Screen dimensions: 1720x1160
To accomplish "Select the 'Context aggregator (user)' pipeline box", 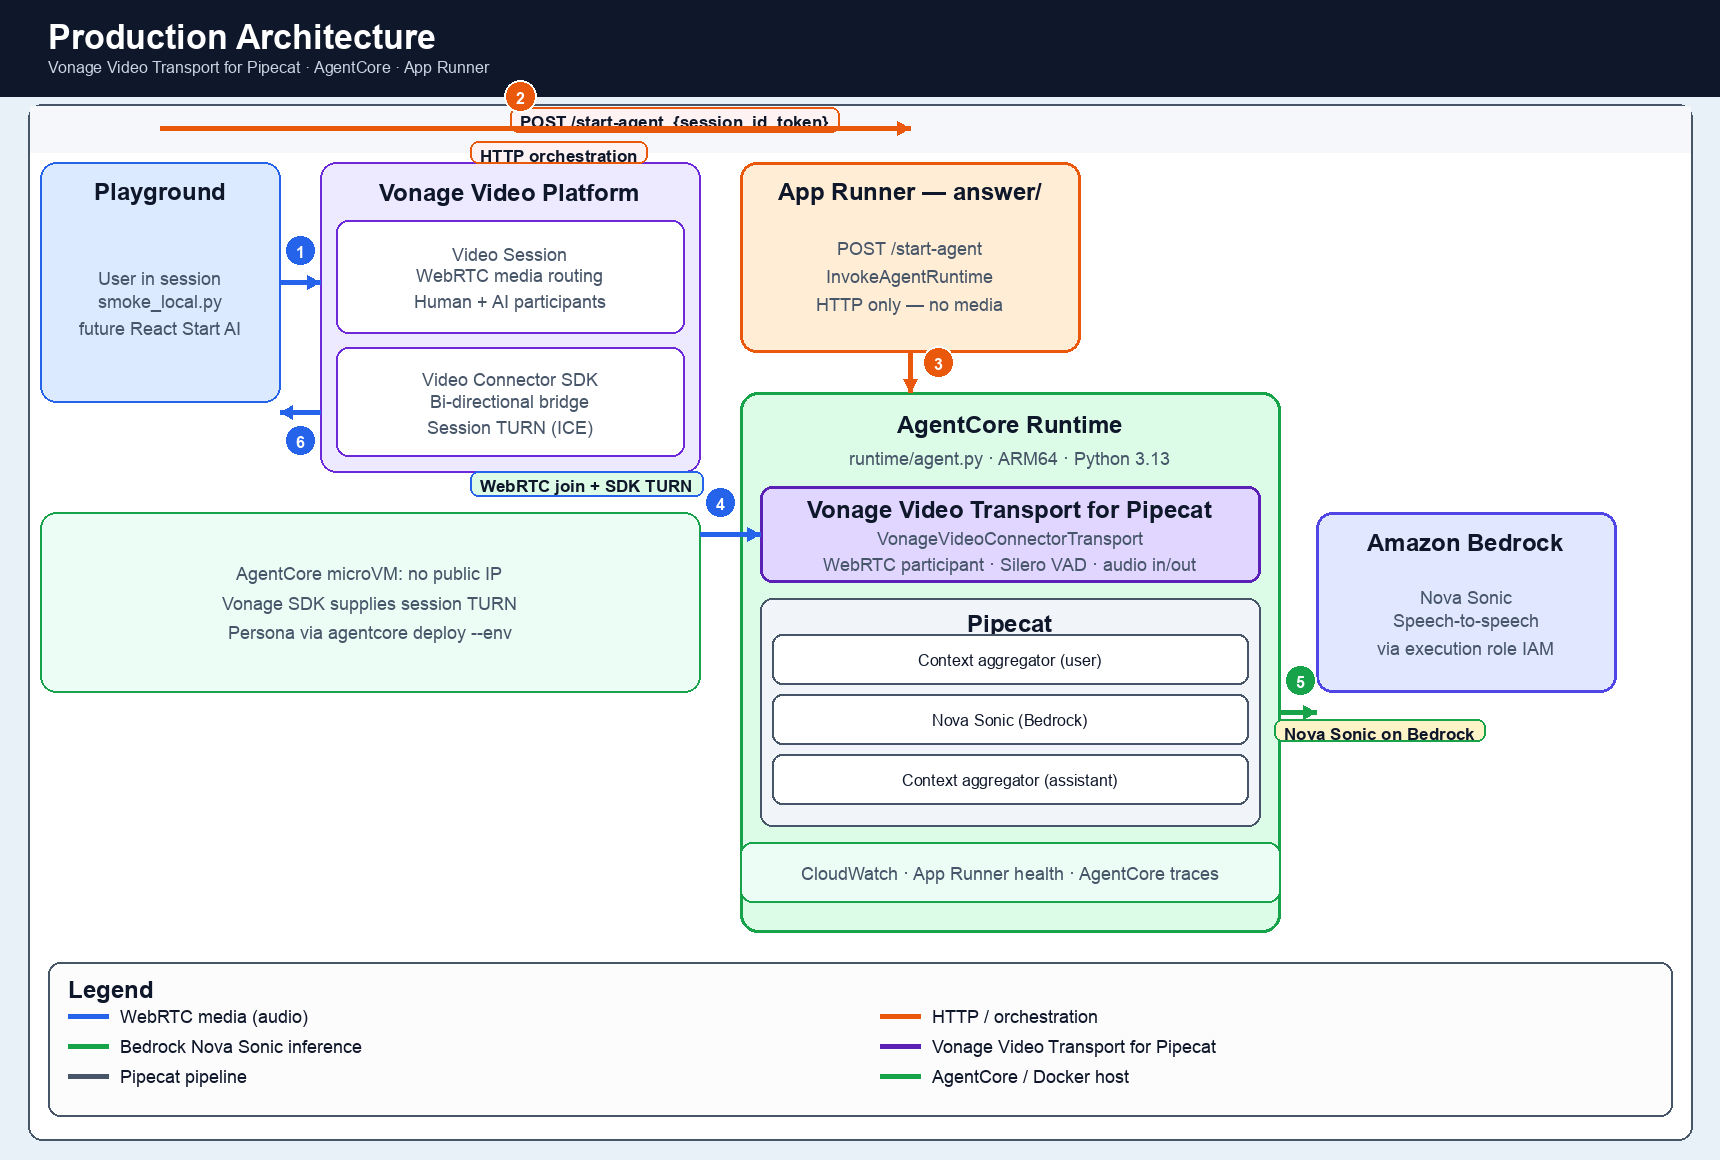I will (1010, 660).
